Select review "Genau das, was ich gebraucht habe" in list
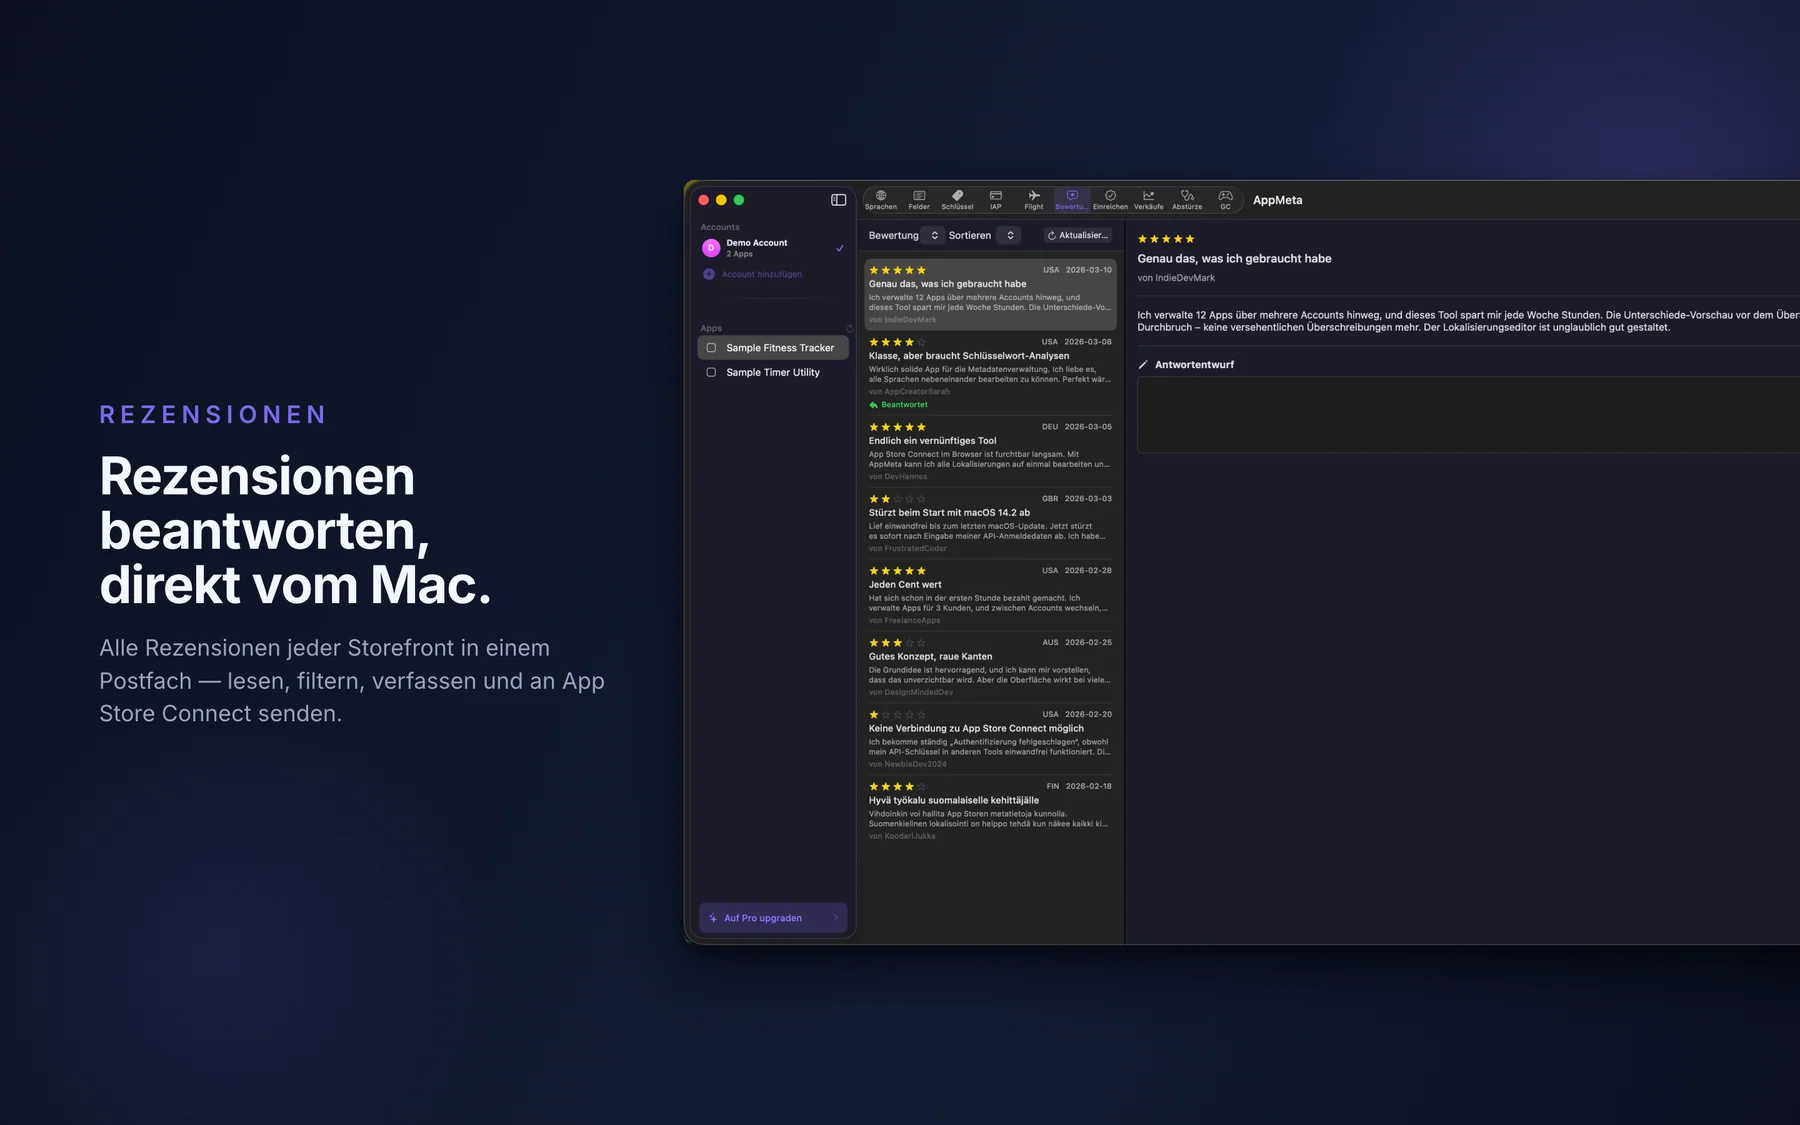The image size is (1800, 1125). 990,295
